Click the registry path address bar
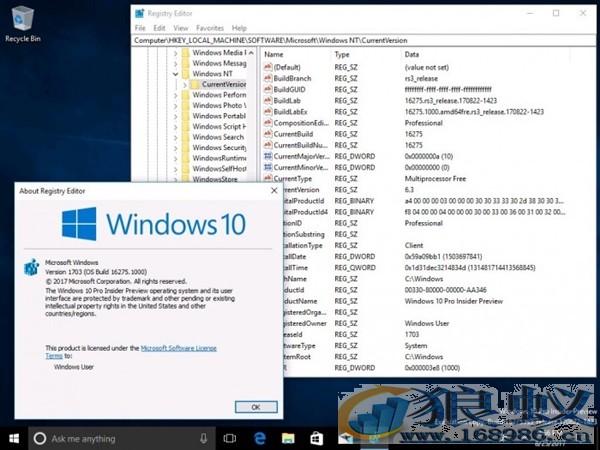 (363, 40)
